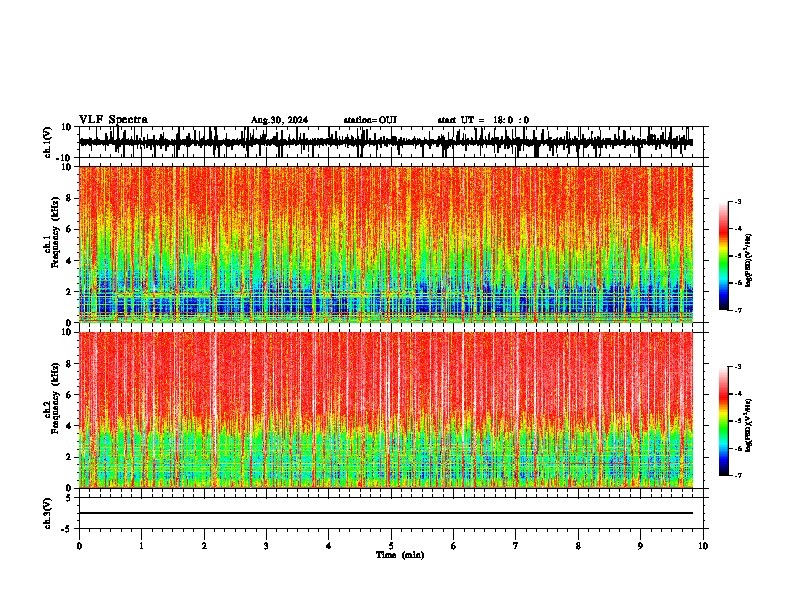Click the "9" tick on the Time axis

(640, 546)
